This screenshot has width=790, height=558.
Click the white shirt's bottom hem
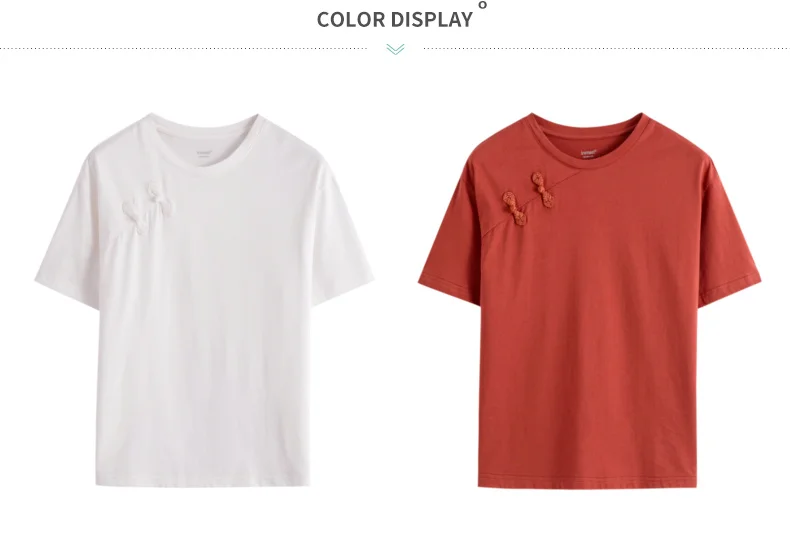[x=203, y=481]
